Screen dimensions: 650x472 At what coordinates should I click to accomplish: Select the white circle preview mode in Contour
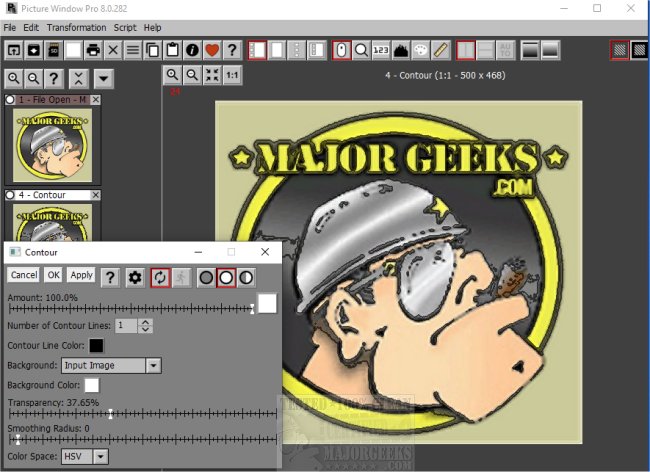click(x=226, y=278)
